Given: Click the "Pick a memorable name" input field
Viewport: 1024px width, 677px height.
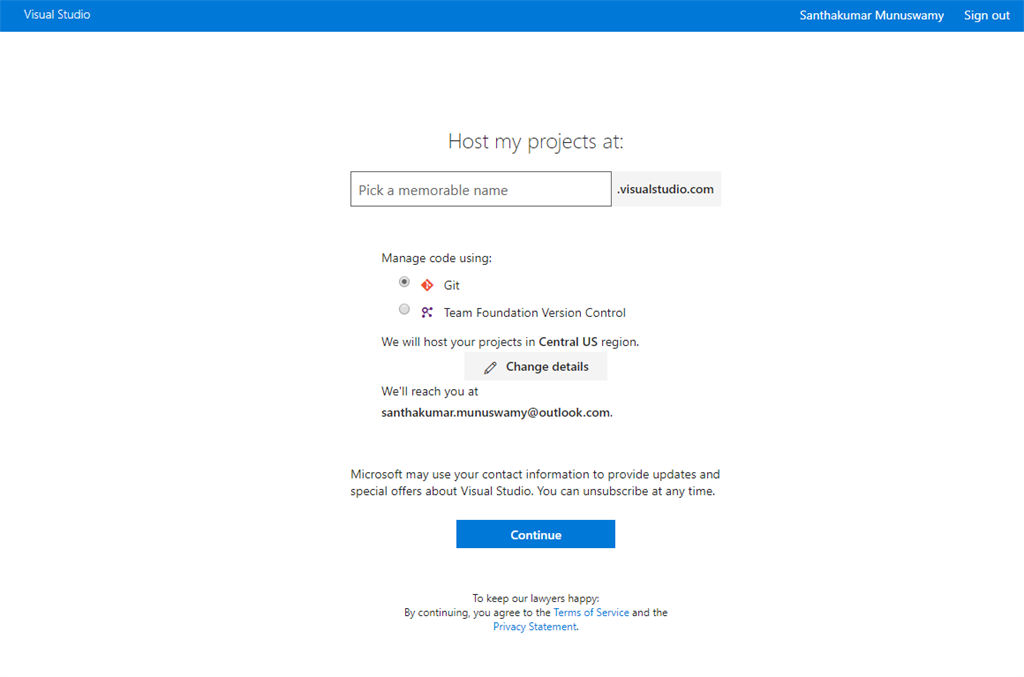Looking at the screenshot, I should point(480,190).
